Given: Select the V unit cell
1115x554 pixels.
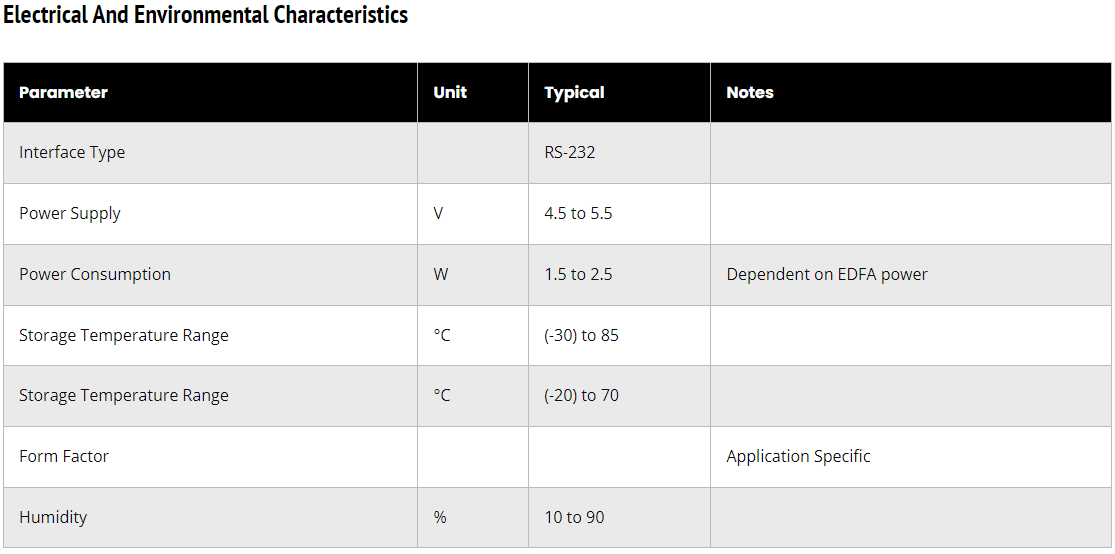Looking at the screenshot, I should [x=438, y=213].
